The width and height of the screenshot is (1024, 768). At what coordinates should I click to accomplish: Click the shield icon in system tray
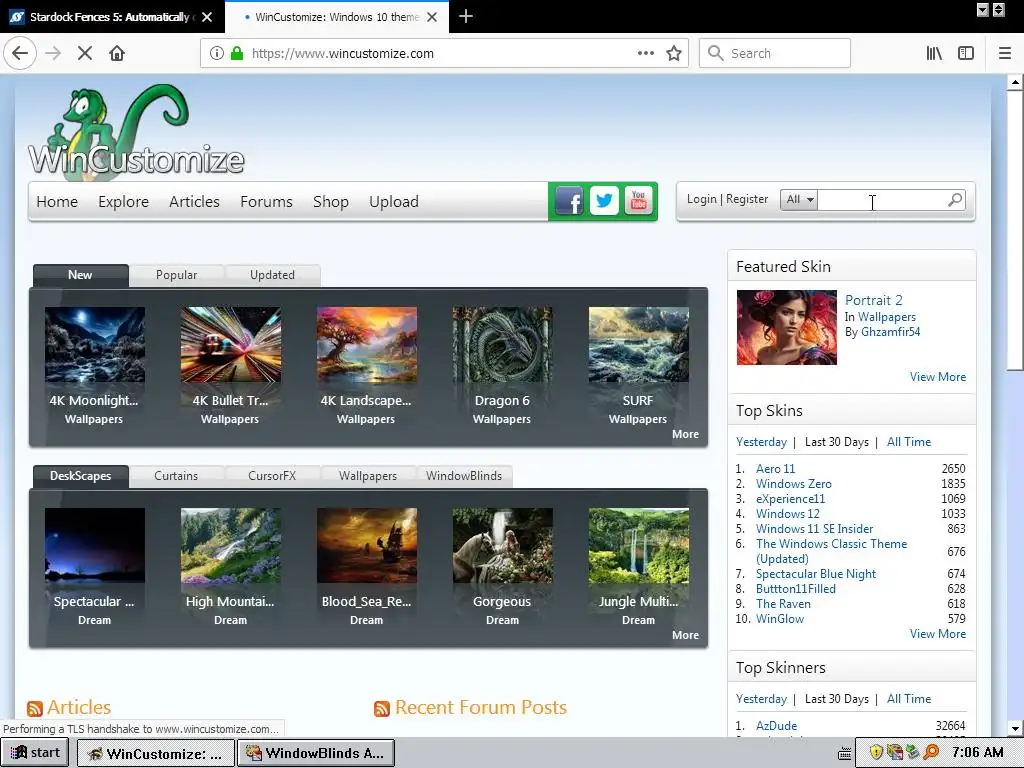click(x=876, y=752)
